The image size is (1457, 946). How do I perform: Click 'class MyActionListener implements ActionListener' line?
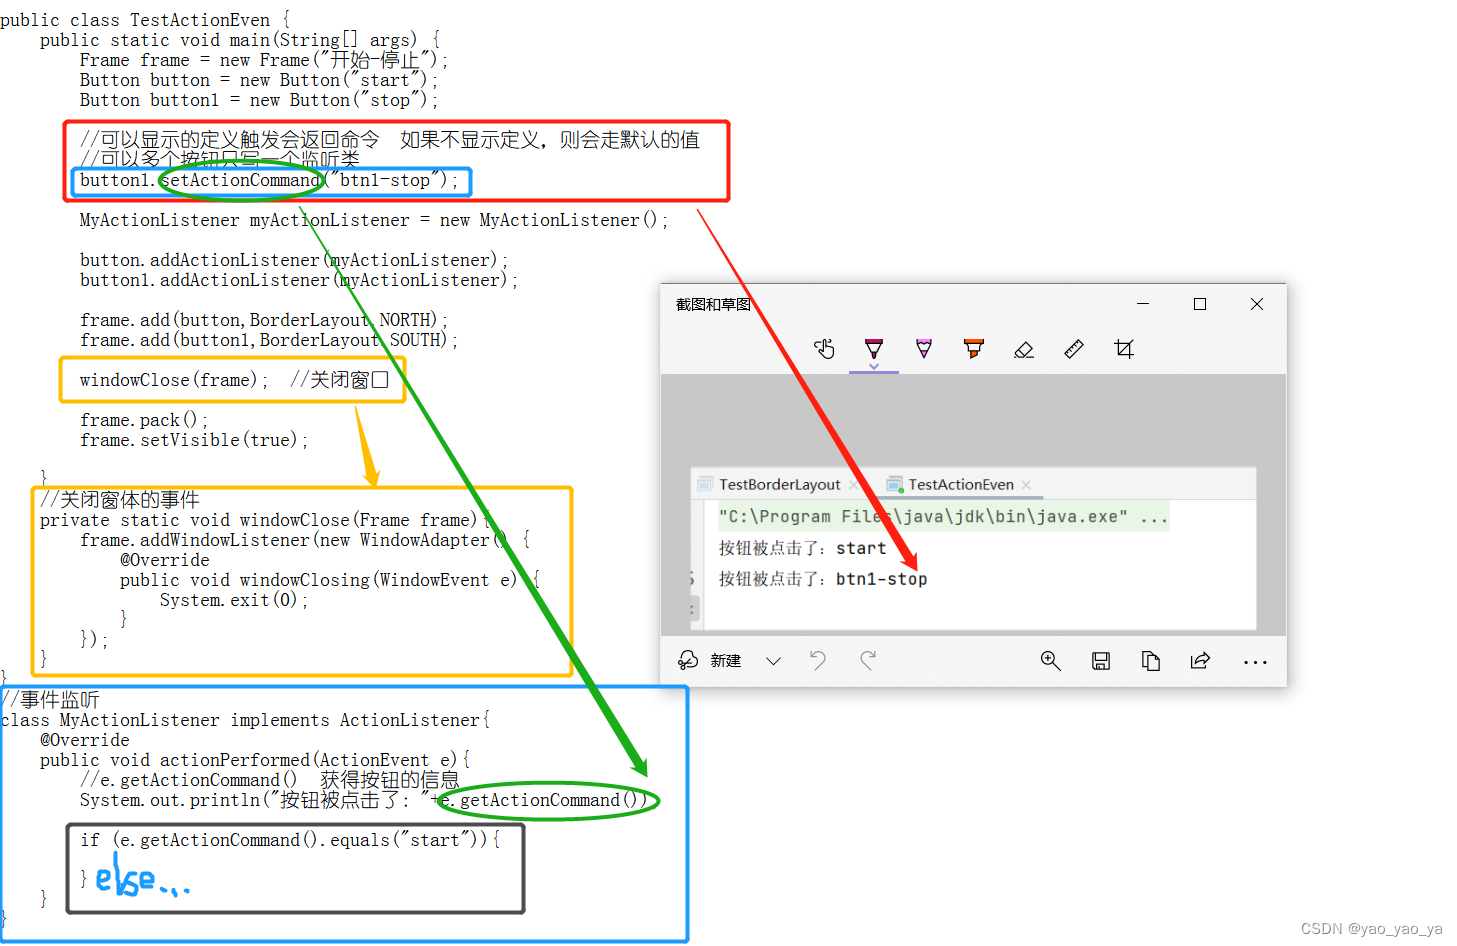point(245,720)
